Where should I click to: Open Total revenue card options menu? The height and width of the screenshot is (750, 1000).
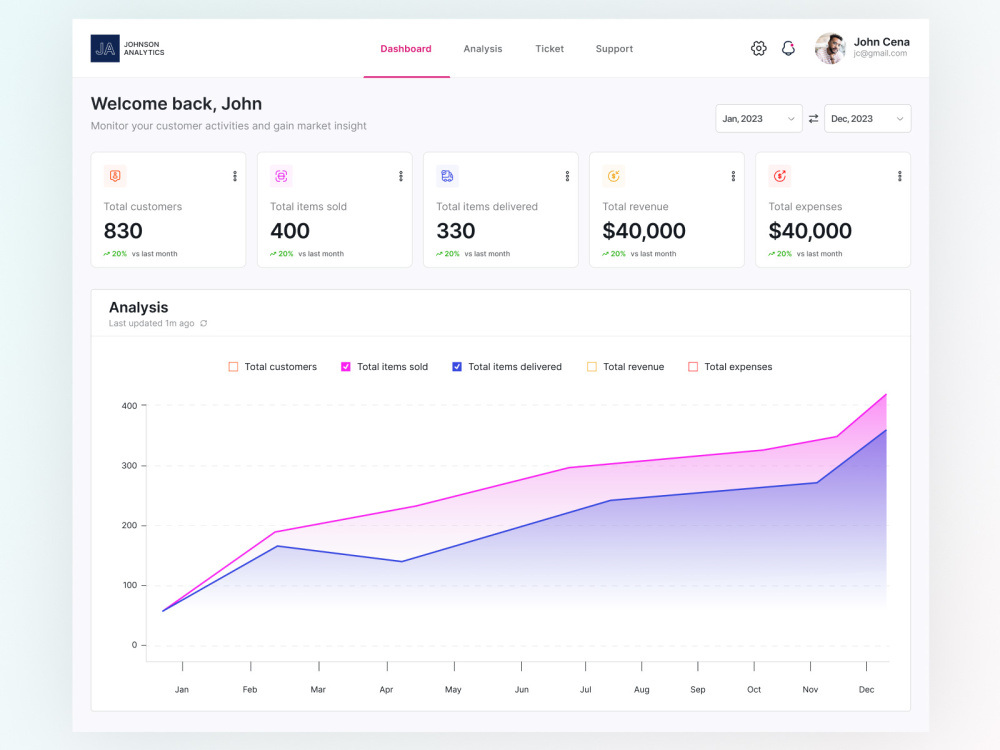pyautogui.click(x=733, y=176)
